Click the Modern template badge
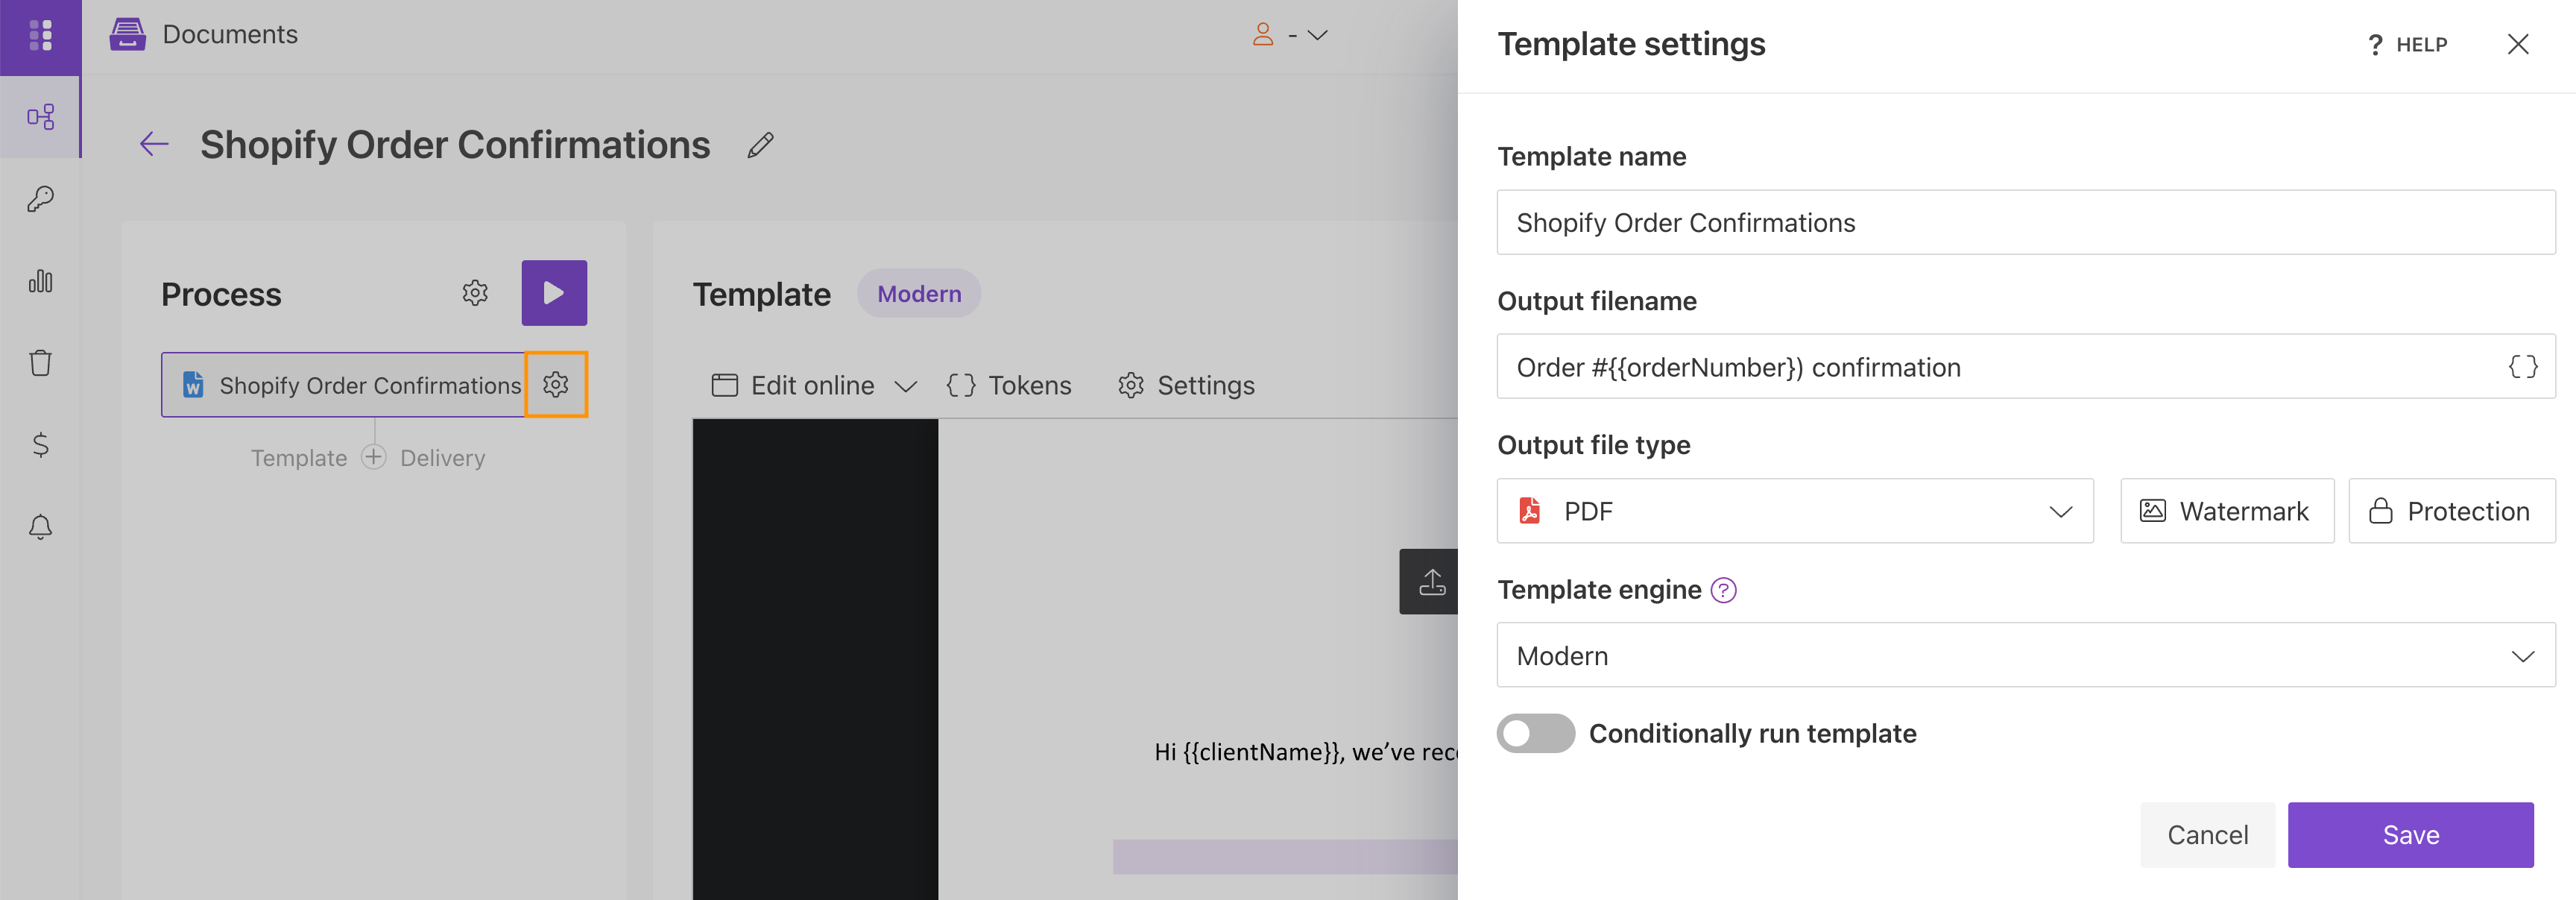Viewport: 2576px width, 900px height. (x=918, y=293)
